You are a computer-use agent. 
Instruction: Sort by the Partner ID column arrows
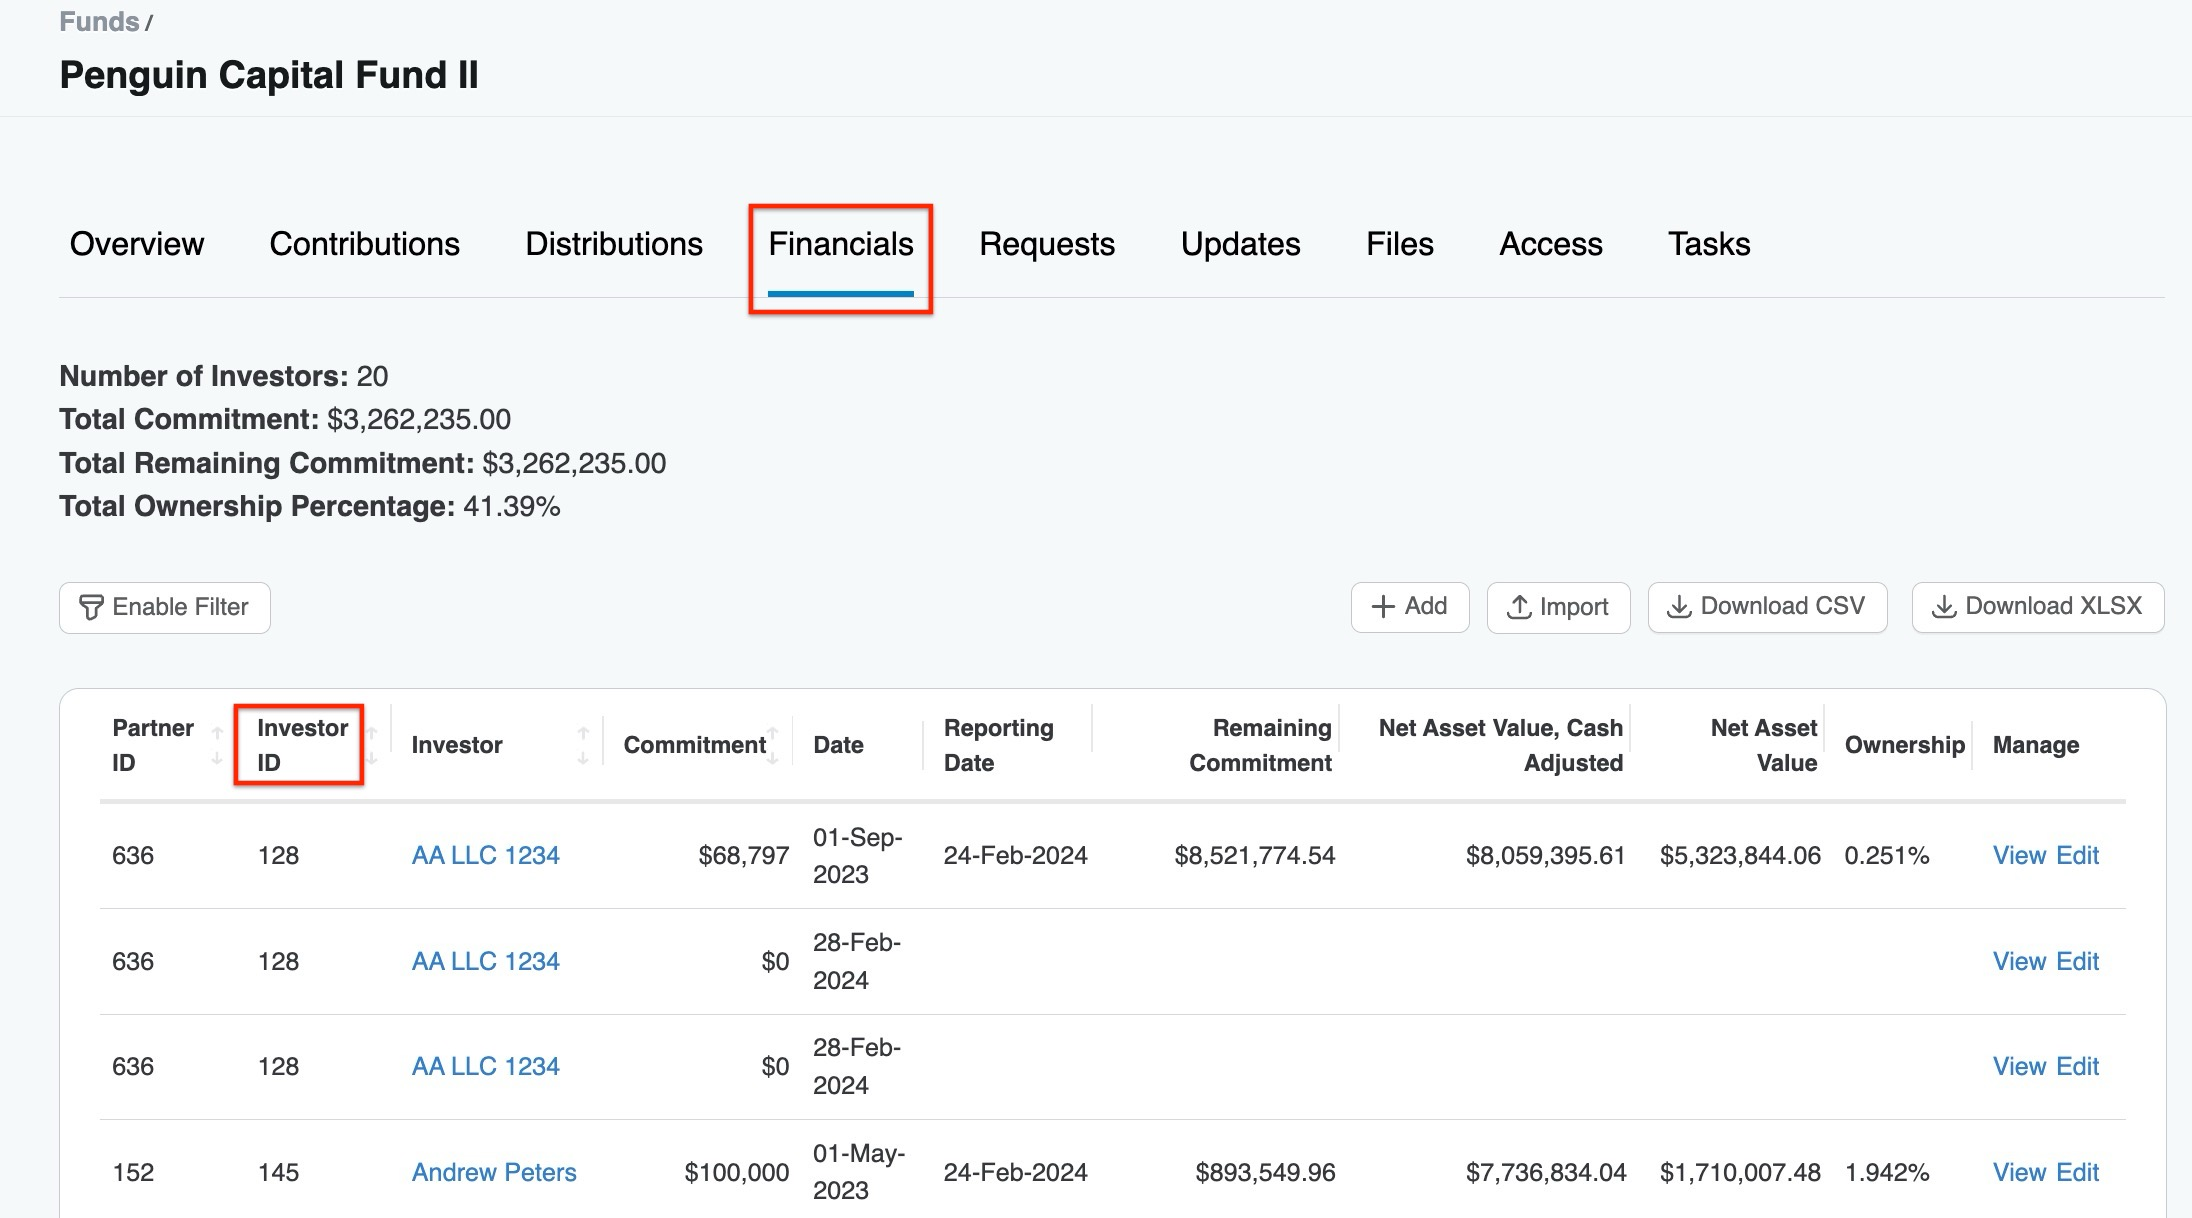click(x=217, y=746)
